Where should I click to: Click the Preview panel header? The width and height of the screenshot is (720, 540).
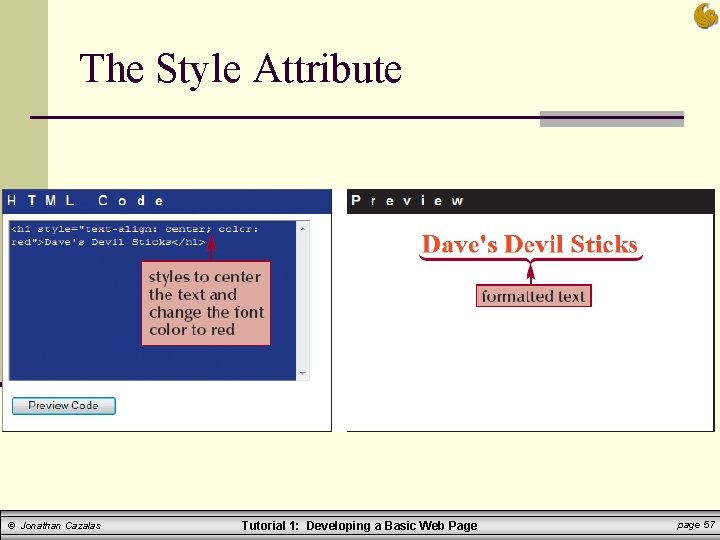click(531, 201)
